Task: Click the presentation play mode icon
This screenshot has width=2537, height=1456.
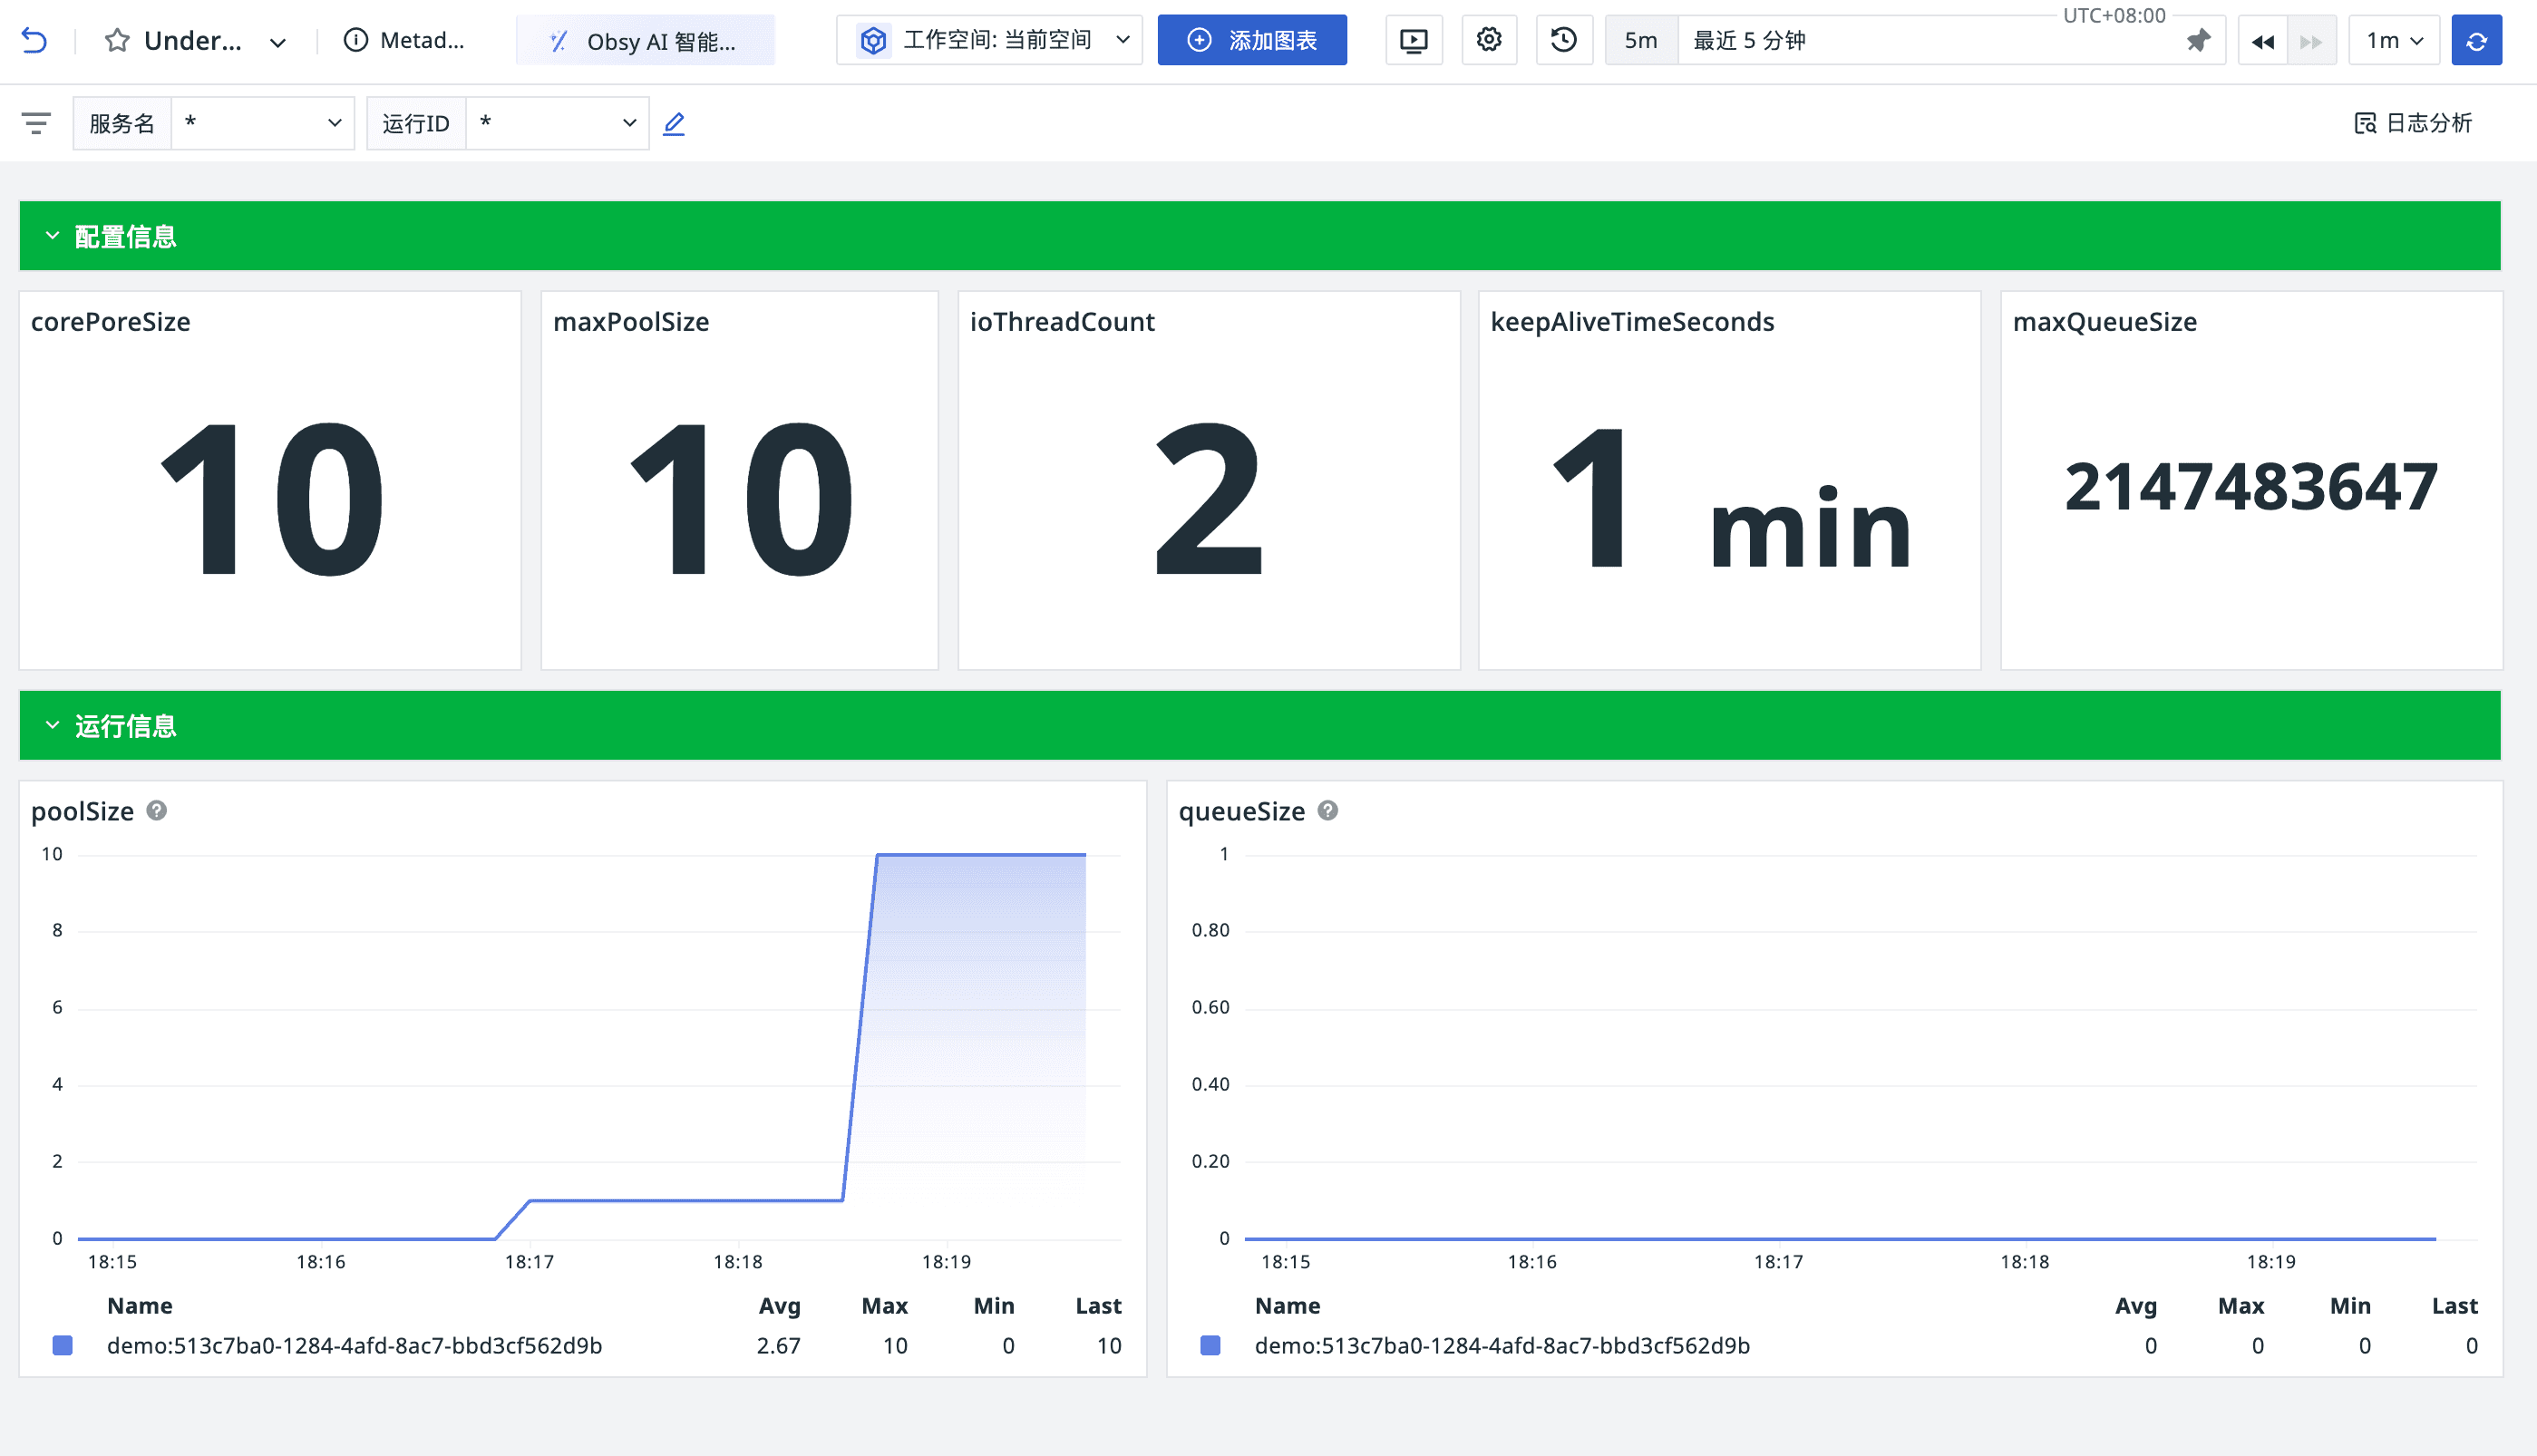Action: [x=1414, y=40]
